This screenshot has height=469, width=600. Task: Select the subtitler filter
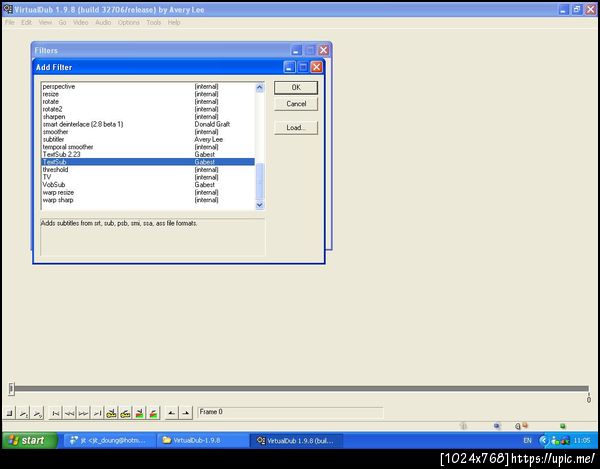pyautogui.click(x=148, y=139)
